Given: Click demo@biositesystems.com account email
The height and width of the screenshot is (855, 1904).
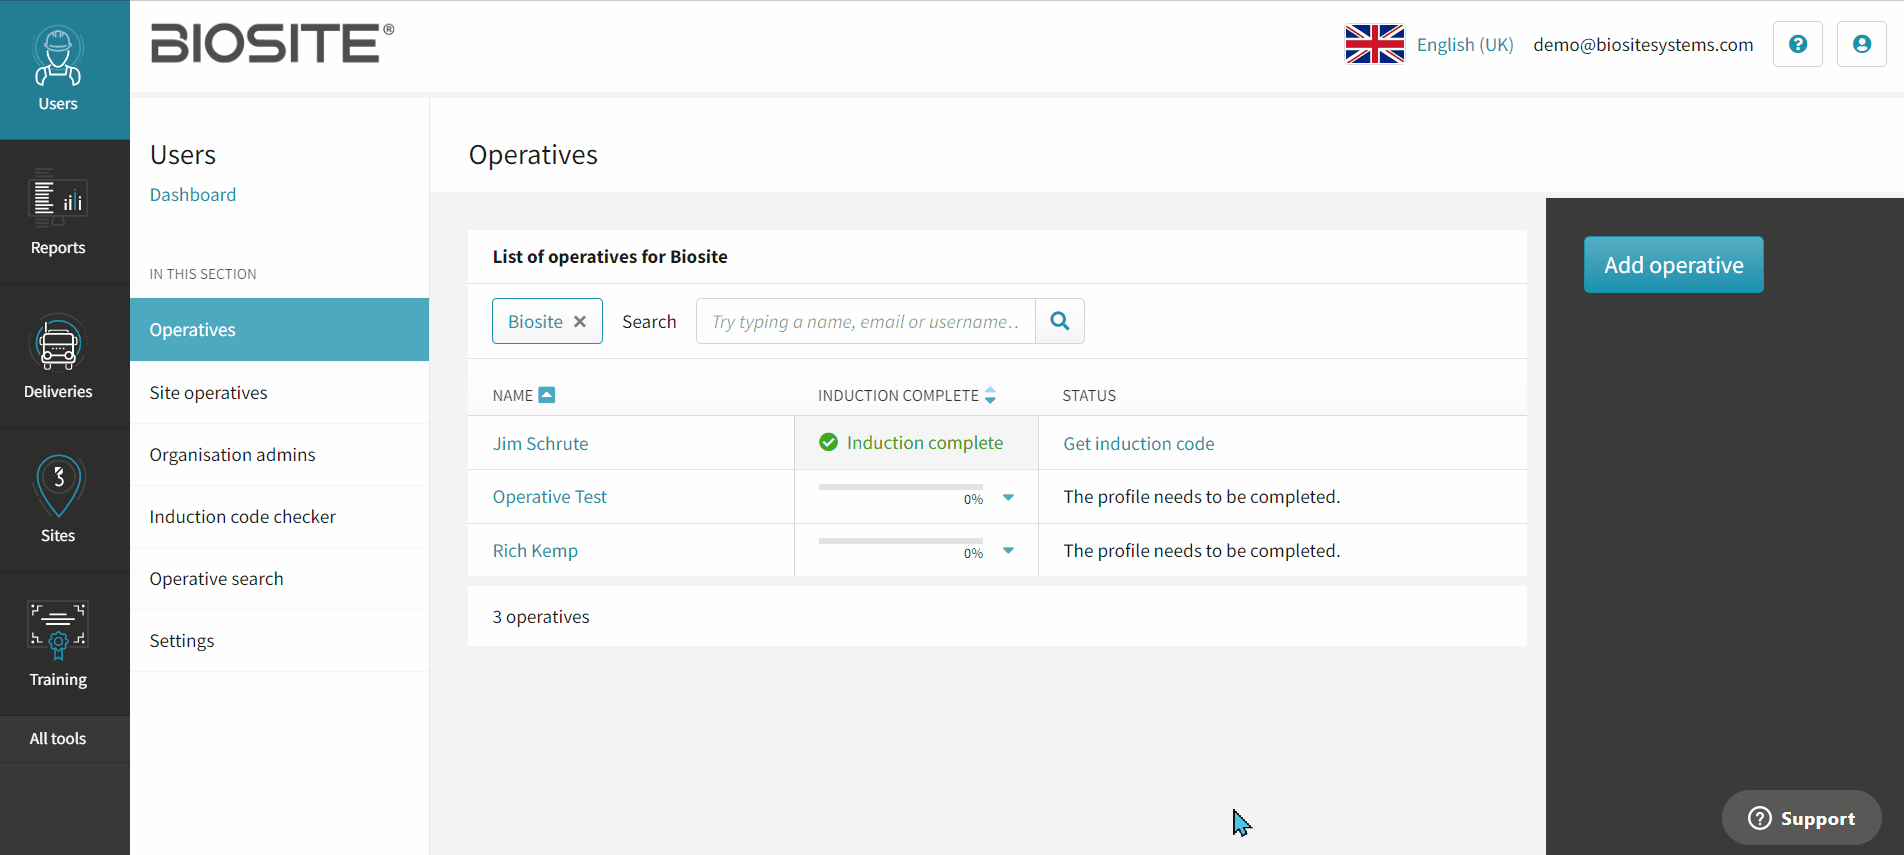Looking at the screenshot, I should [x=1643, y=45].
